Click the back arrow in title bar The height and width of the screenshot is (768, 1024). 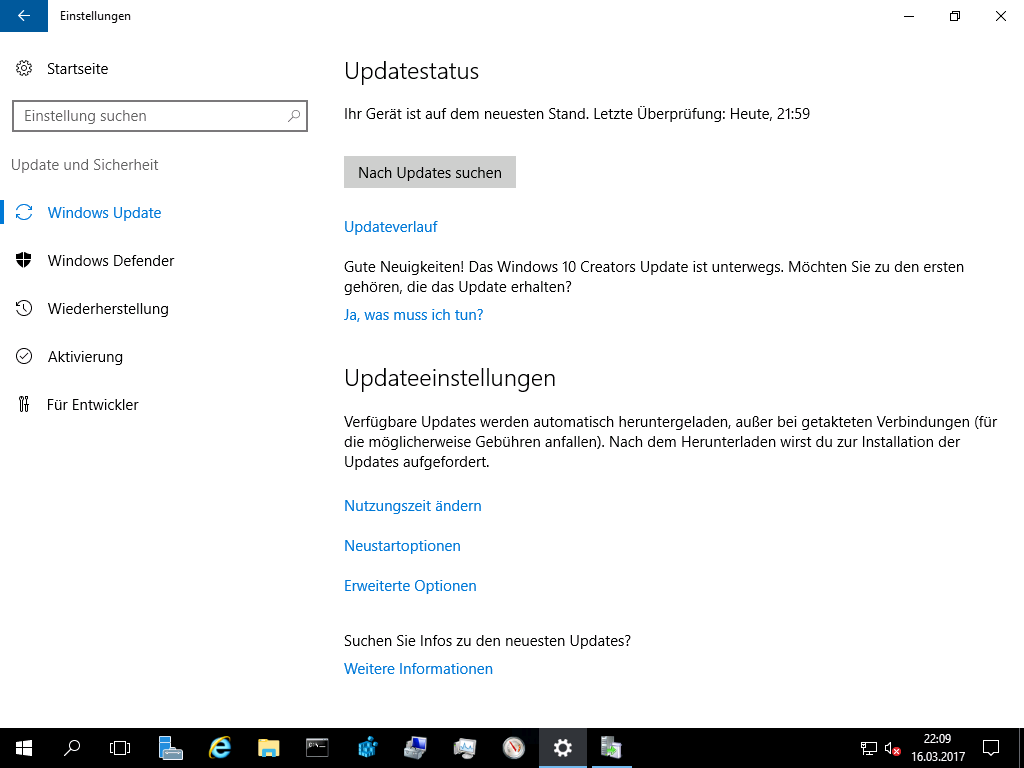pos(24,16)
